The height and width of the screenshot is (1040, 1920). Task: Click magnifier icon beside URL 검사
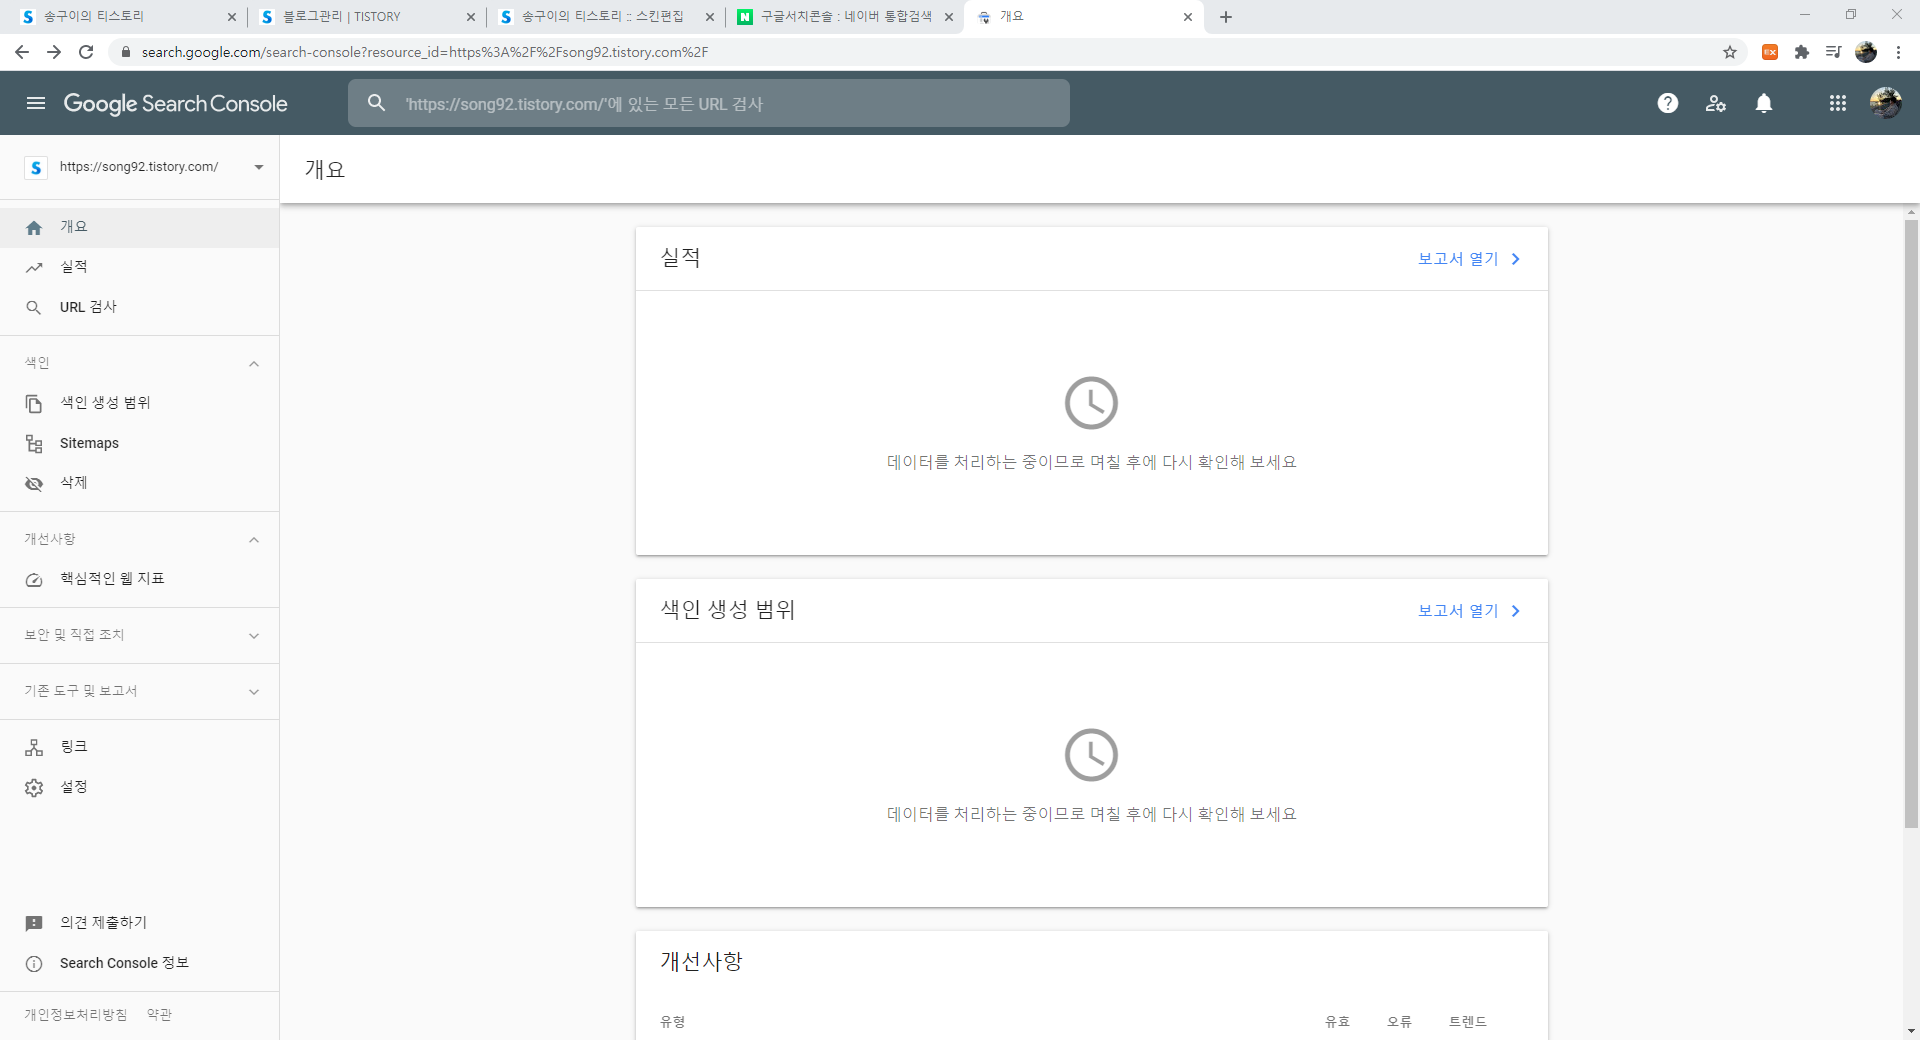pos(34,308)
